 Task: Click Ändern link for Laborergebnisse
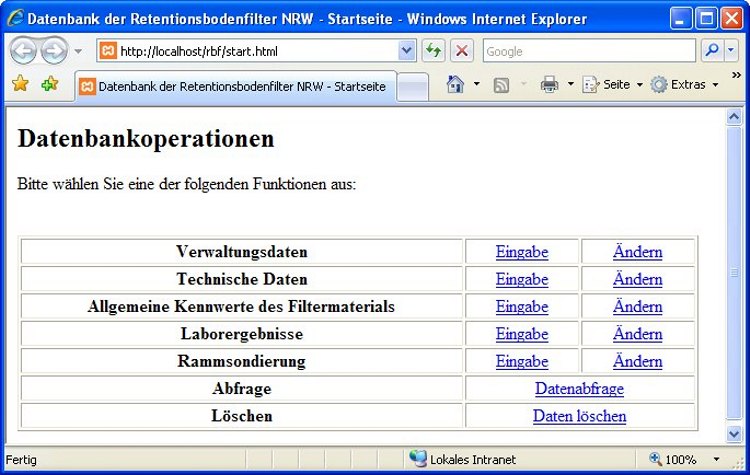(x=637, y=334)
